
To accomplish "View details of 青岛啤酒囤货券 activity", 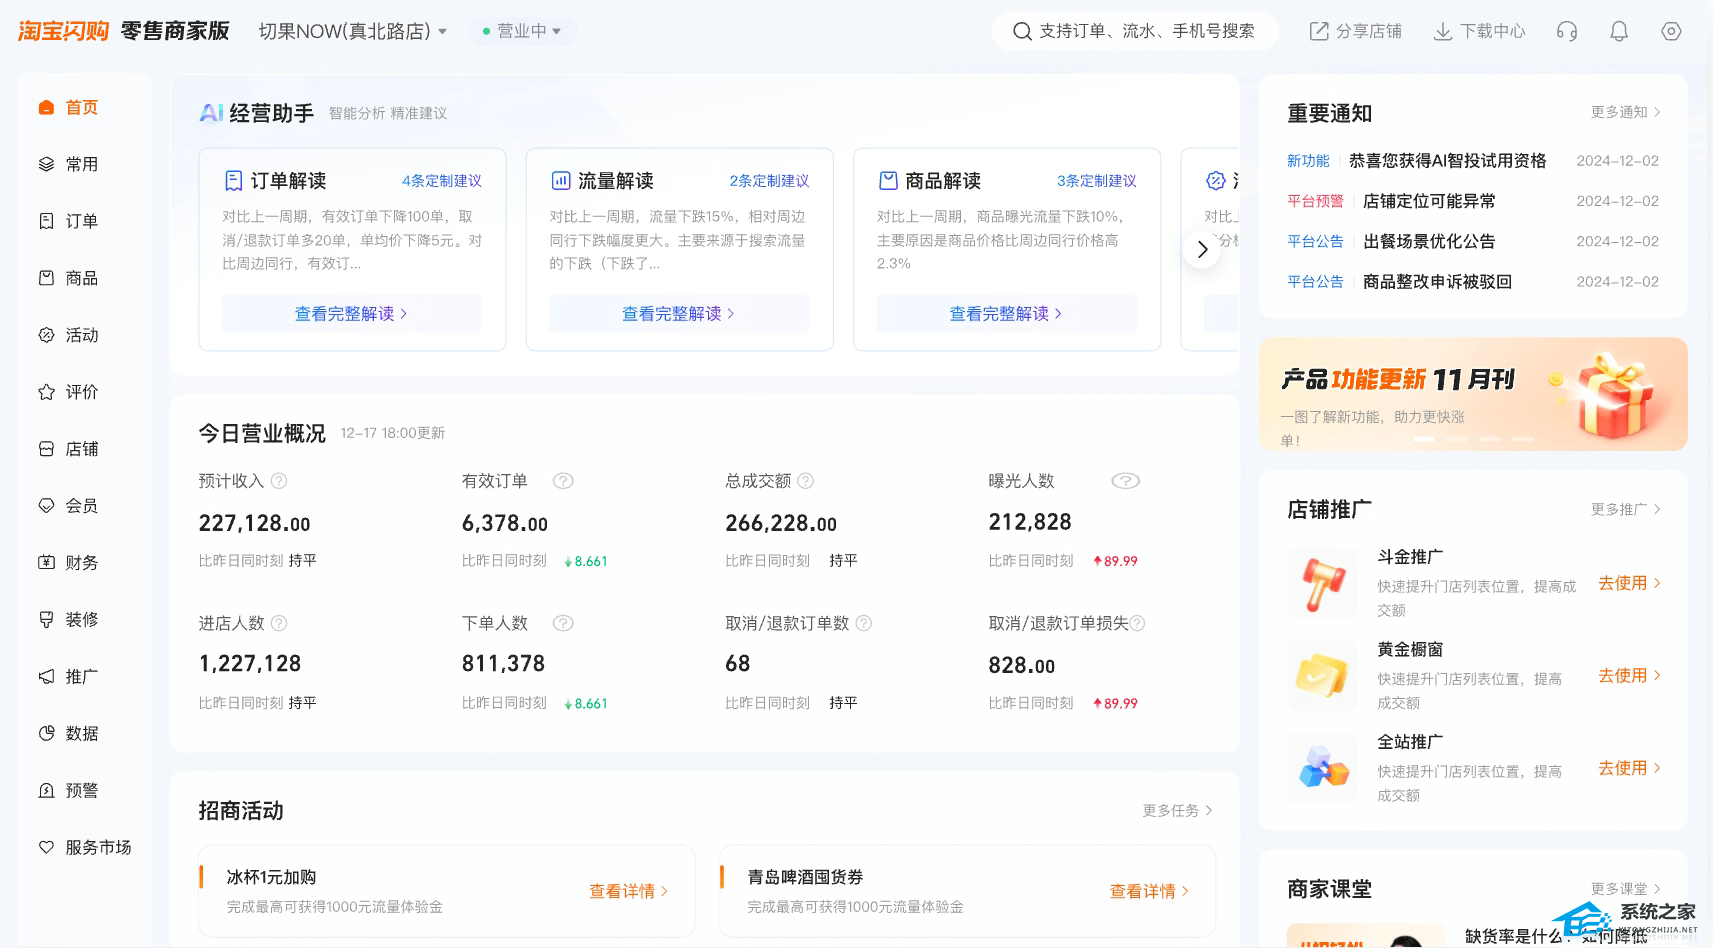I will [1150, 891].
